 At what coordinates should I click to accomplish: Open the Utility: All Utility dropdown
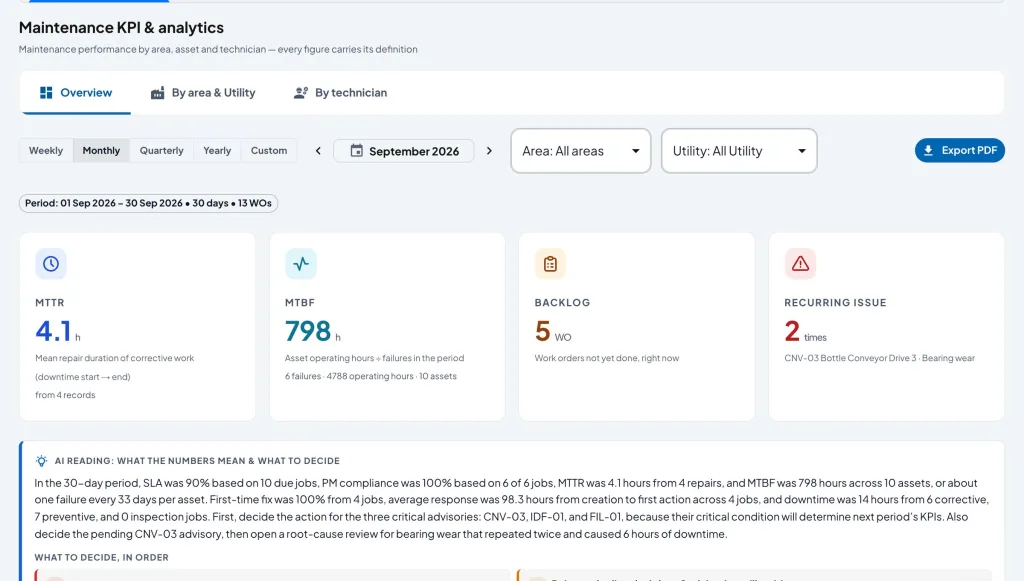pyautogui.click(x=739, y=151)
